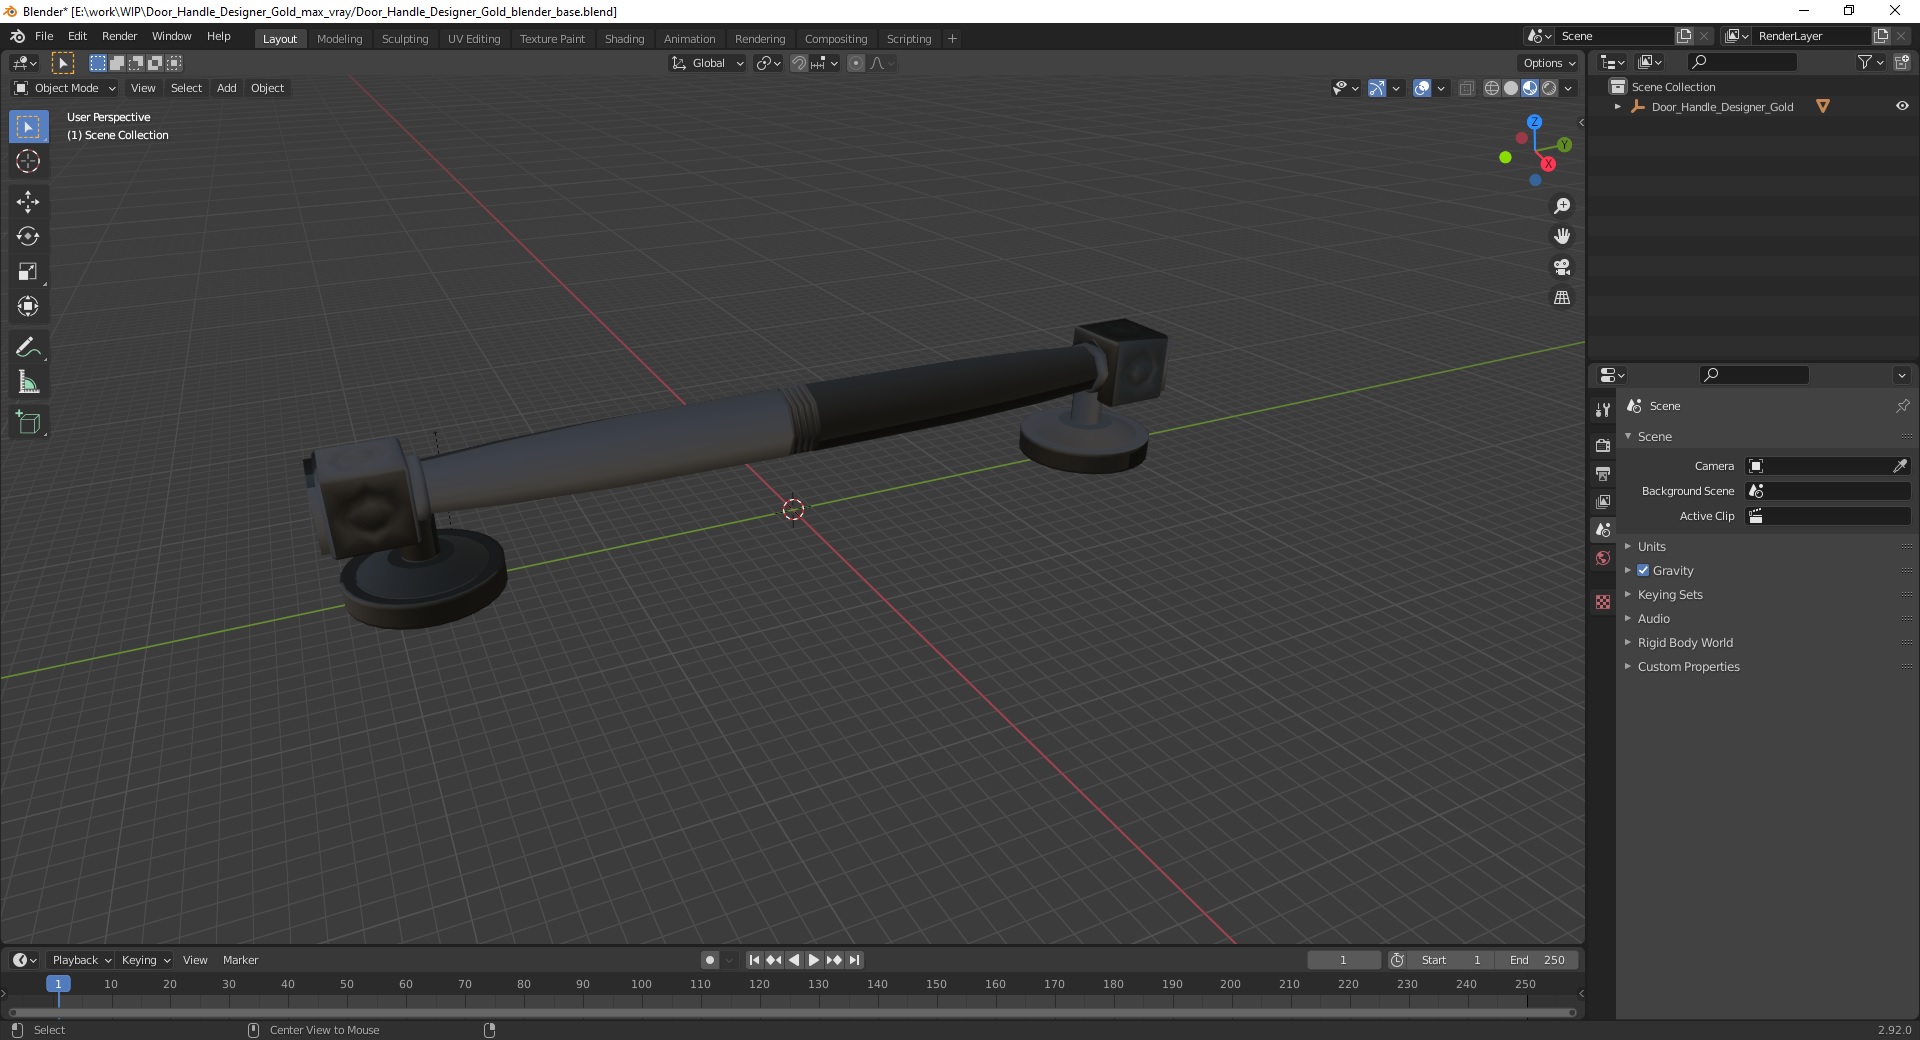Open the View Layer properties tab

click(1603, 501)
